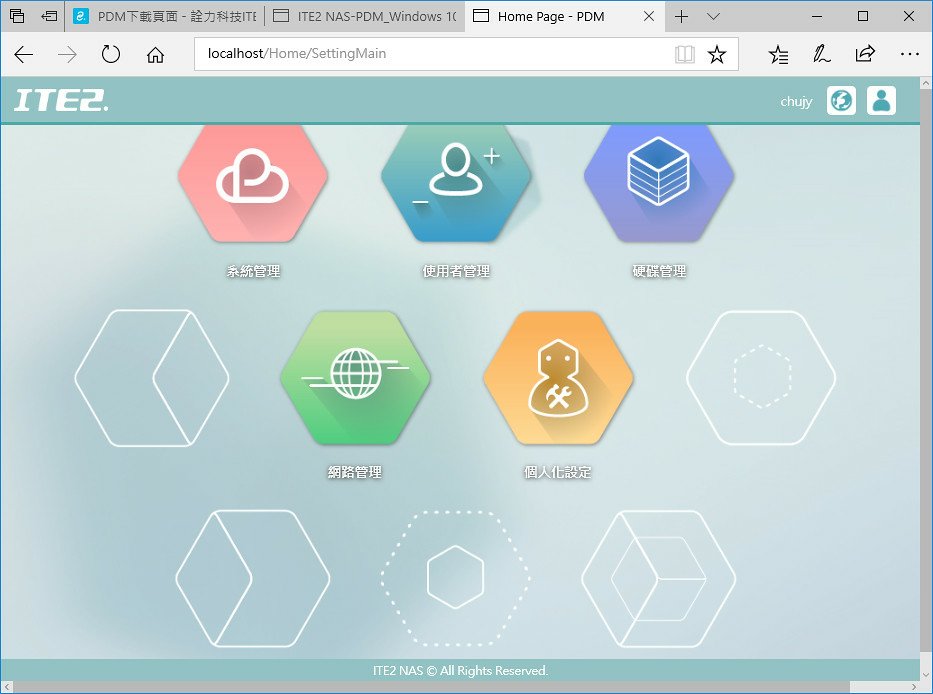Screen dimensions: 933x694
Task: Go to browser home page icon
Action: point(155,55)
